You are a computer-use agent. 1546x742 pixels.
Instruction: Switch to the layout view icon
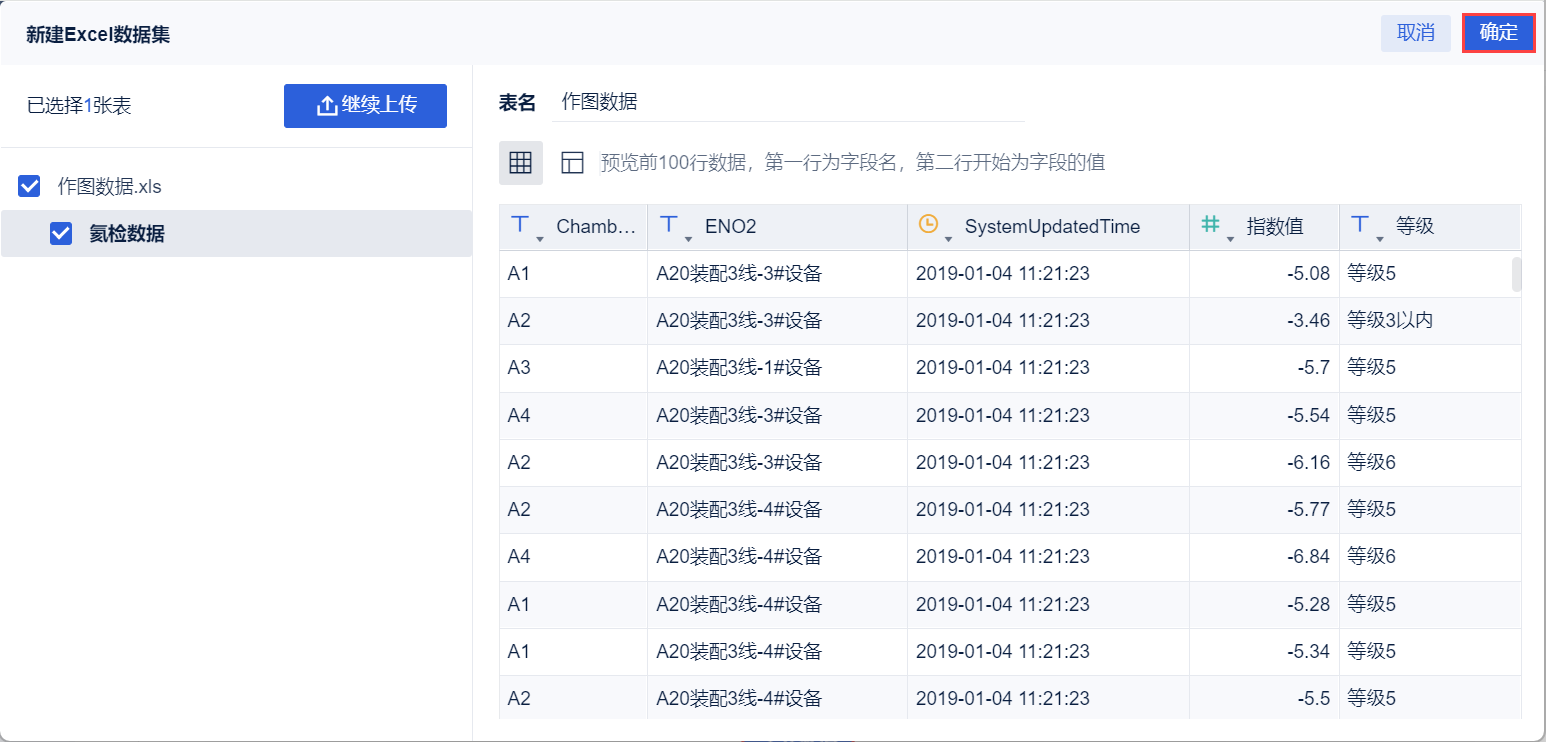[572, 163]
